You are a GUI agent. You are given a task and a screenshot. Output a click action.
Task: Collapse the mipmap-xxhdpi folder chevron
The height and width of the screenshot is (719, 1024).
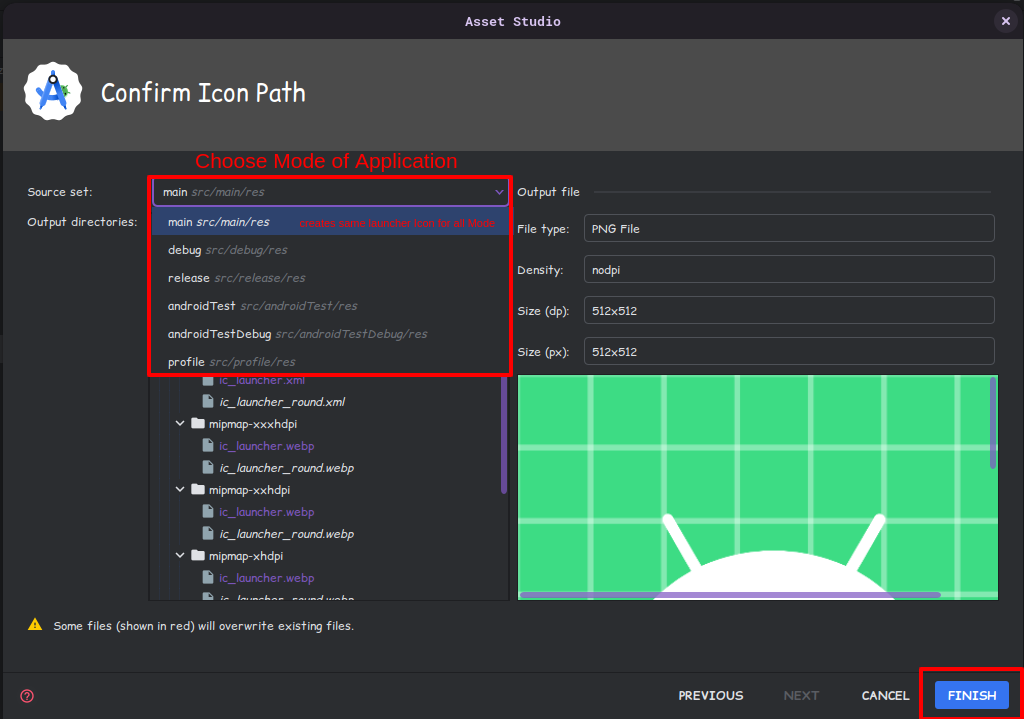181,490
